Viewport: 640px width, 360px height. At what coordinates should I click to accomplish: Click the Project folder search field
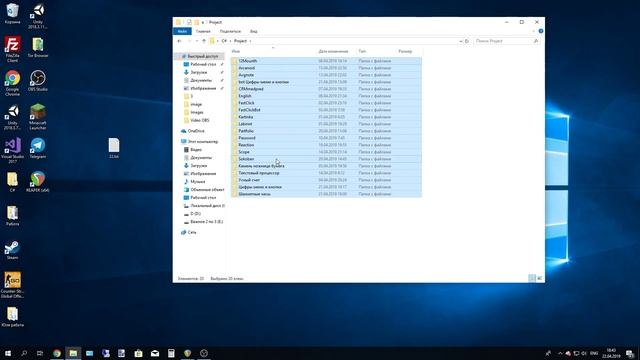(x=507, y=41)
